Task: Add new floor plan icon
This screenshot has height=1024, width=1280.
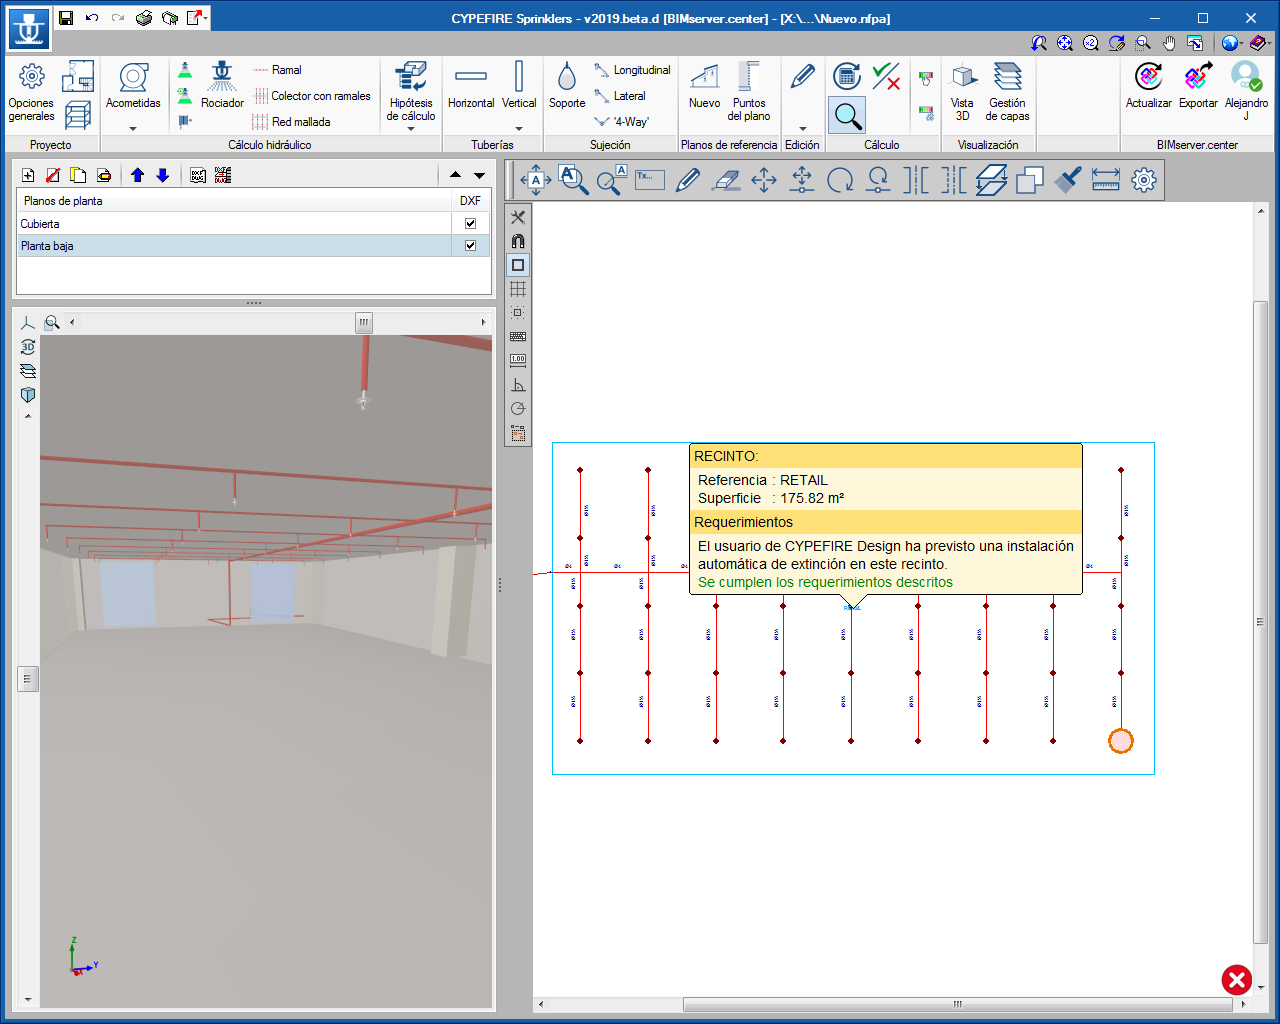Action: pyautogui.click(x=28, y=175)
